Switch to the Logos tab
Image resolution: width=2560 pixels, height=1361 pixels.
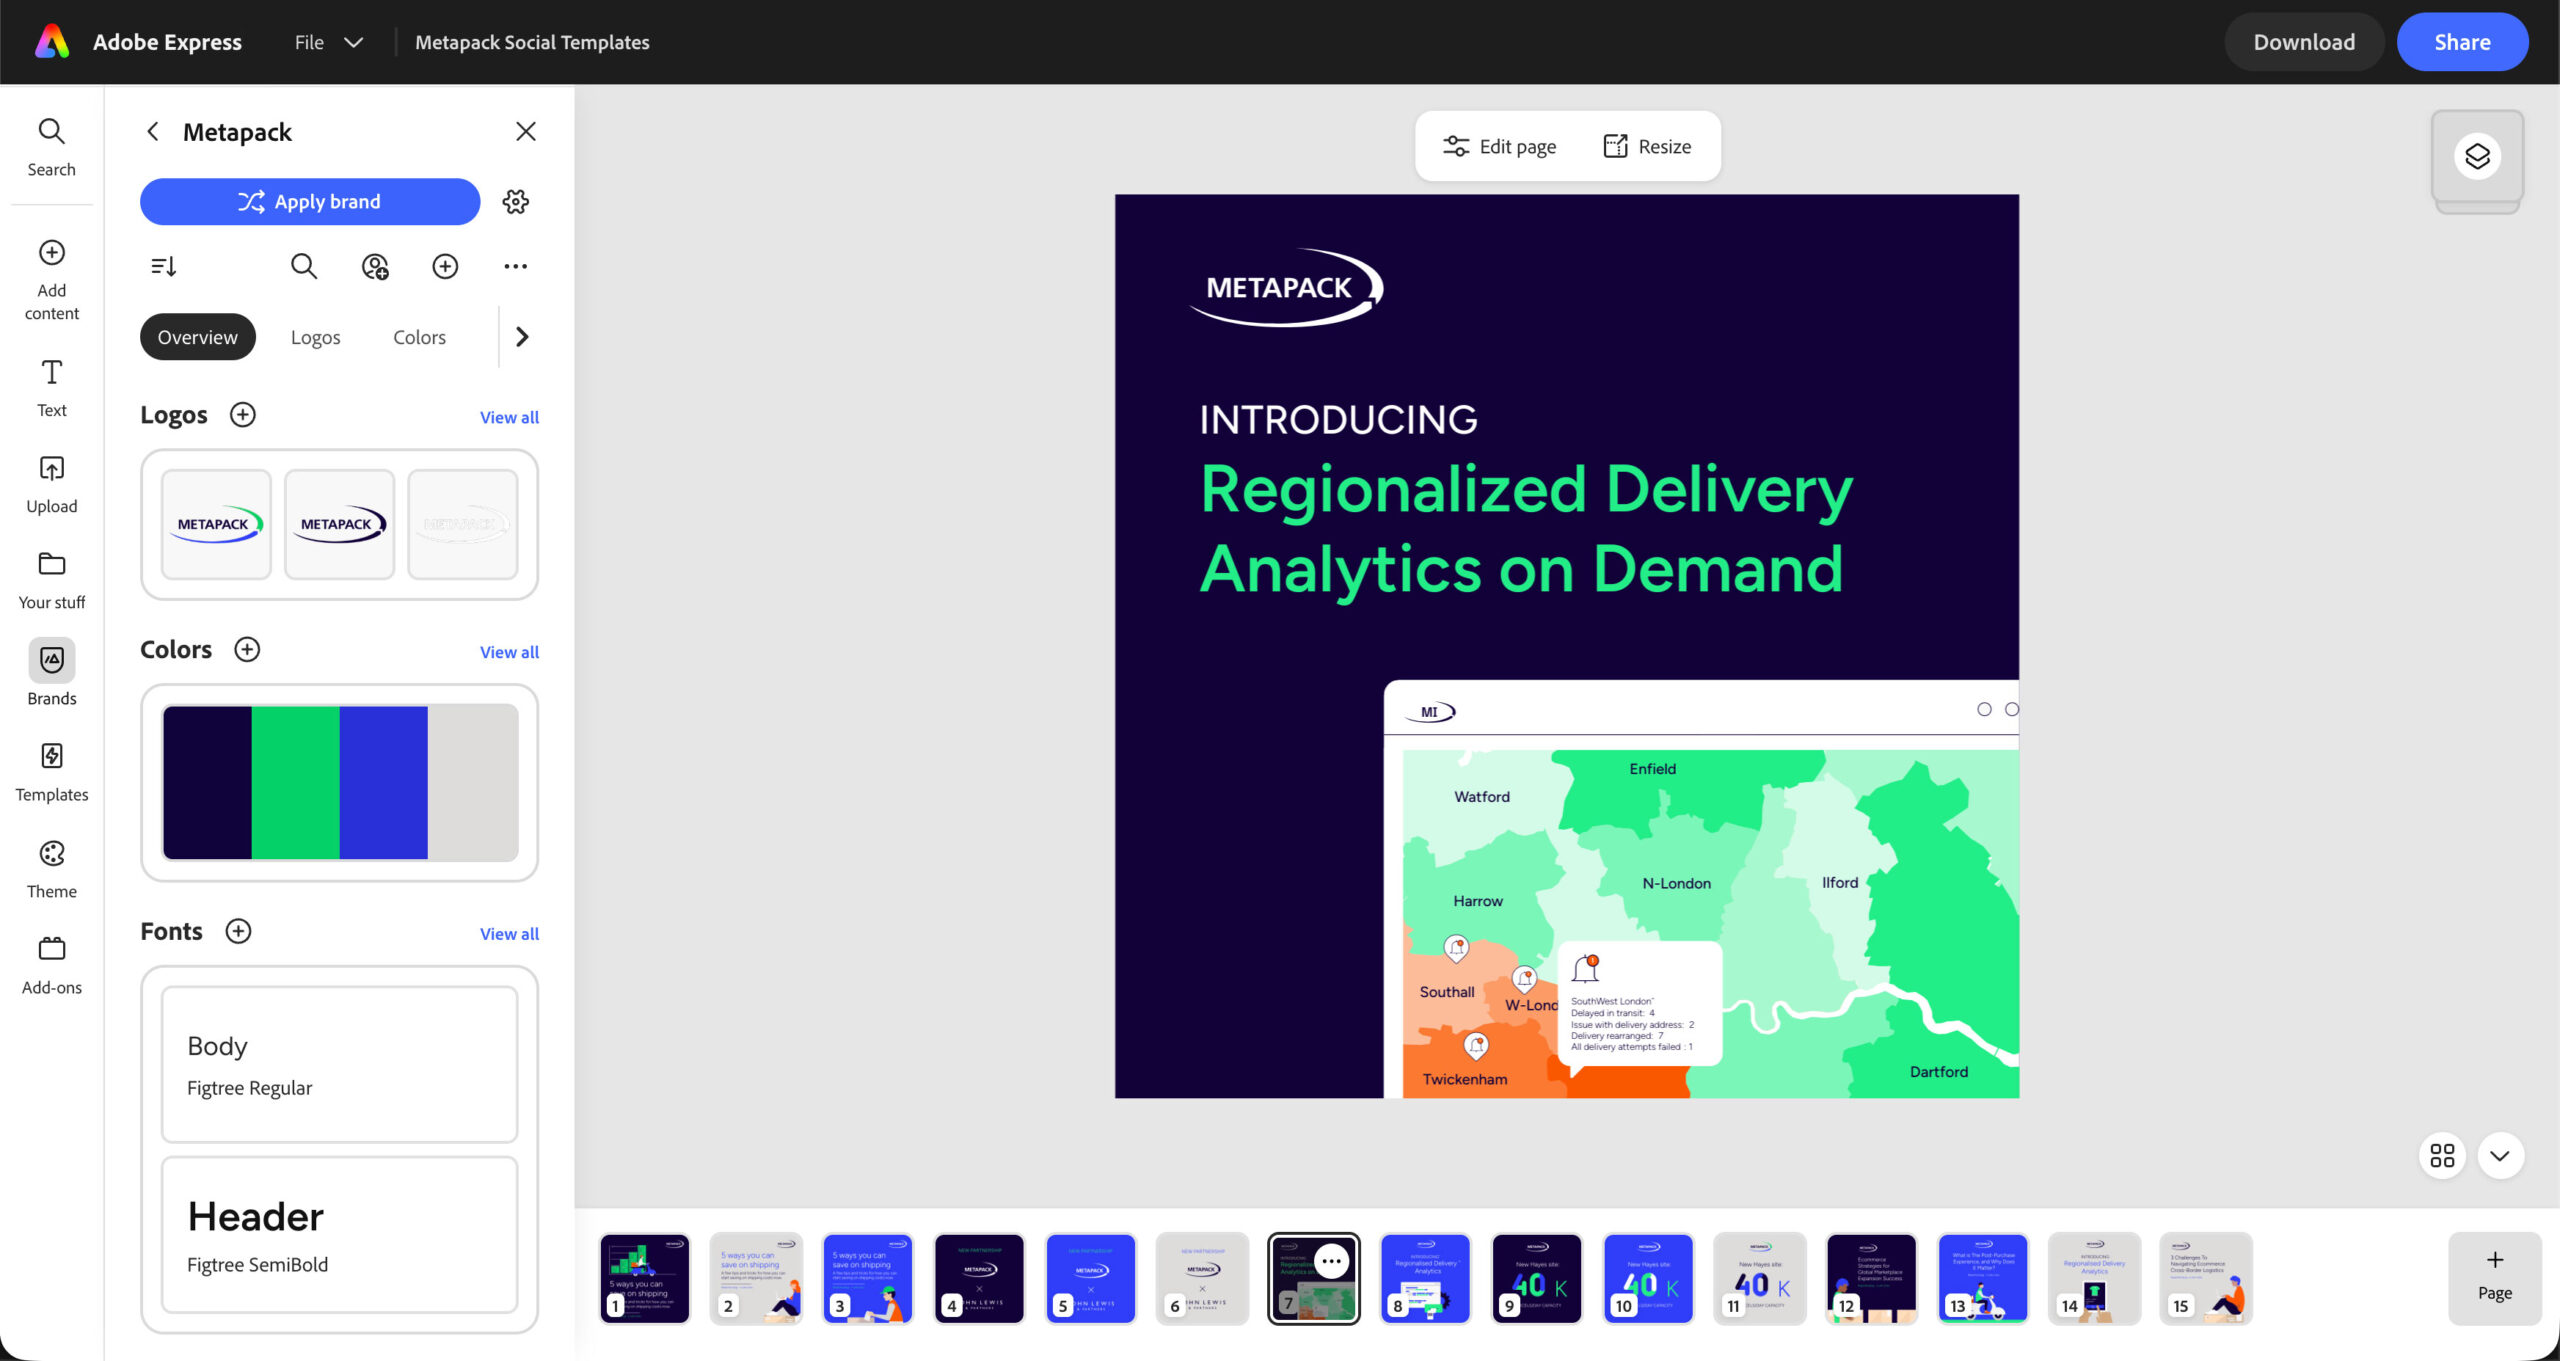click(x=315, y=337)
